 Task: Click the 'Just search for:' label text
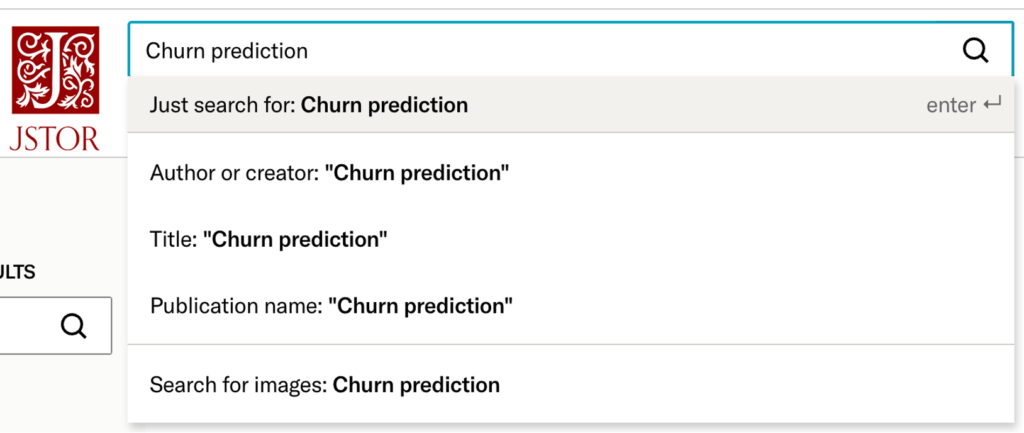[x=223, y=105]
